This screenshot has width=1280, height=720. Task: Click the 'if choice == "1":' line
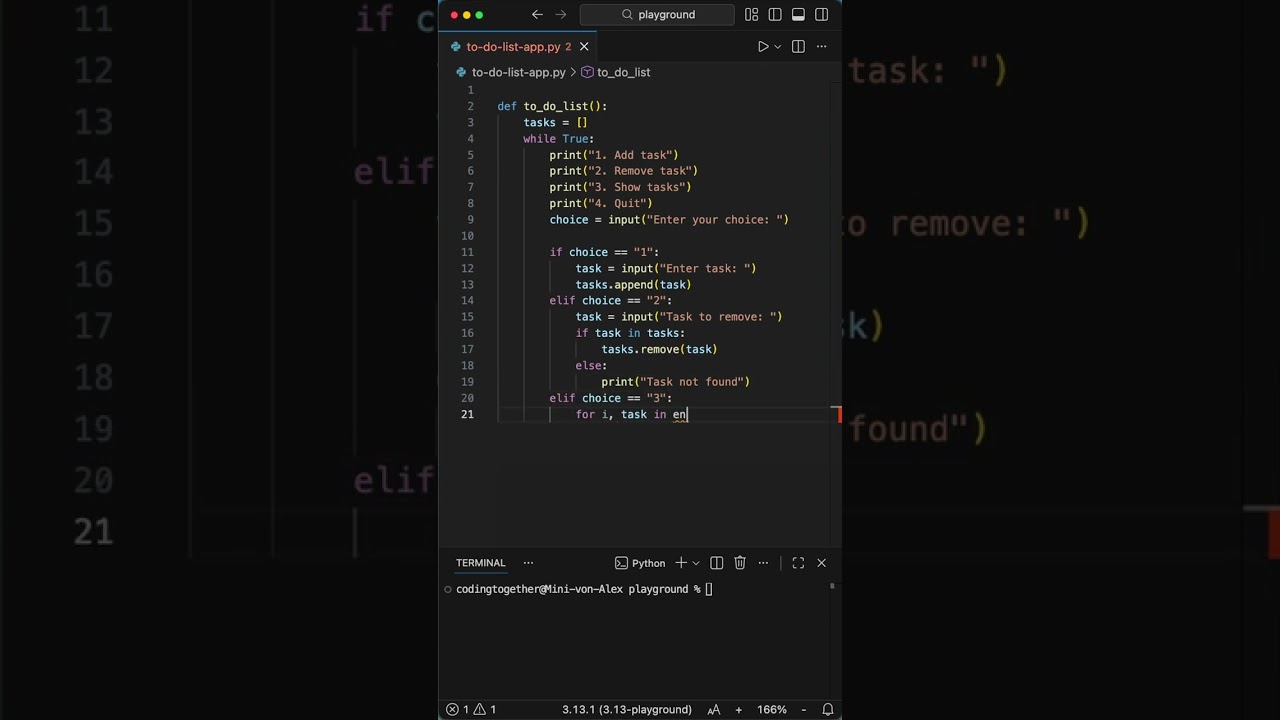[x=604, y=252]
